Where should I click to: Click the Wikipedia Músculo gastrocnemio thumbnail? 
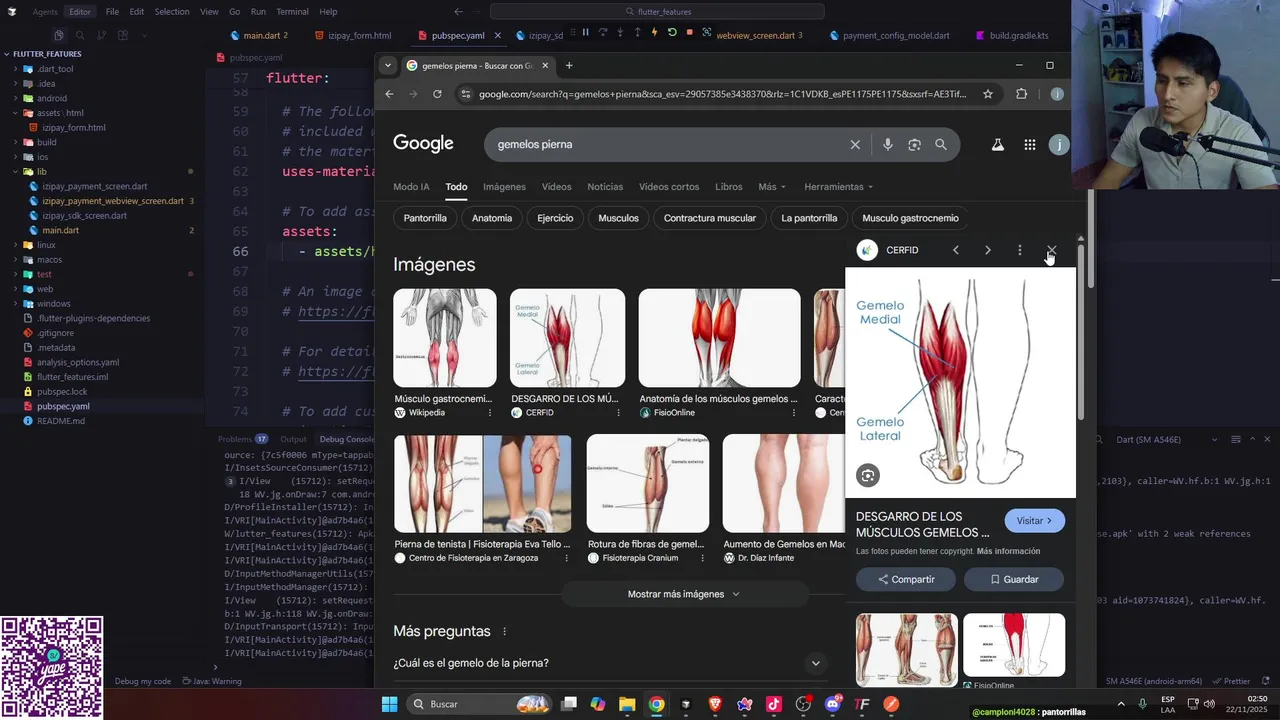click(444, 338)
